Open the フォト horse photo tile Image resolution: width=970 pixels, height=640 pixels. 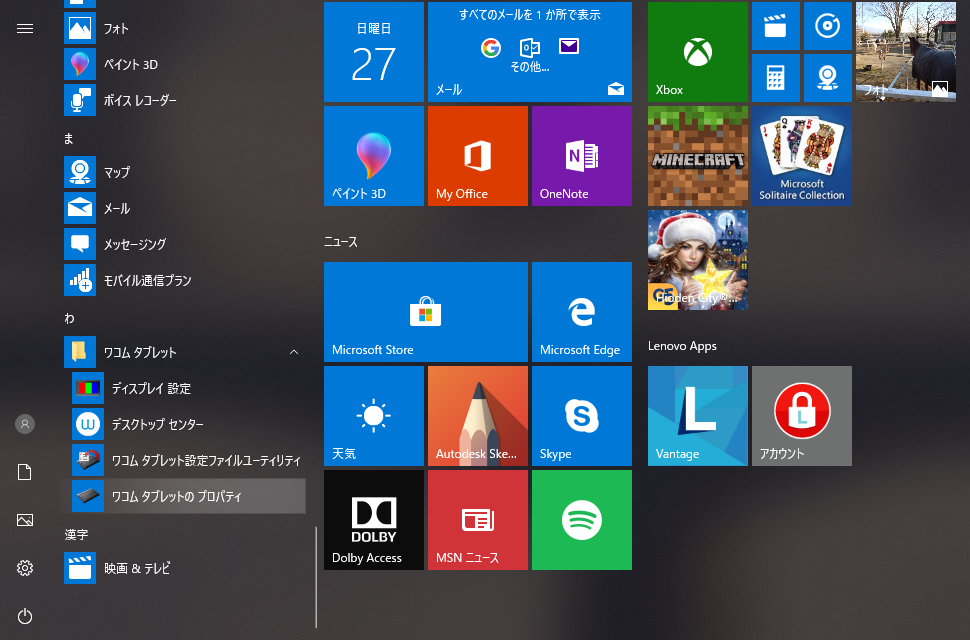point(906,52)
